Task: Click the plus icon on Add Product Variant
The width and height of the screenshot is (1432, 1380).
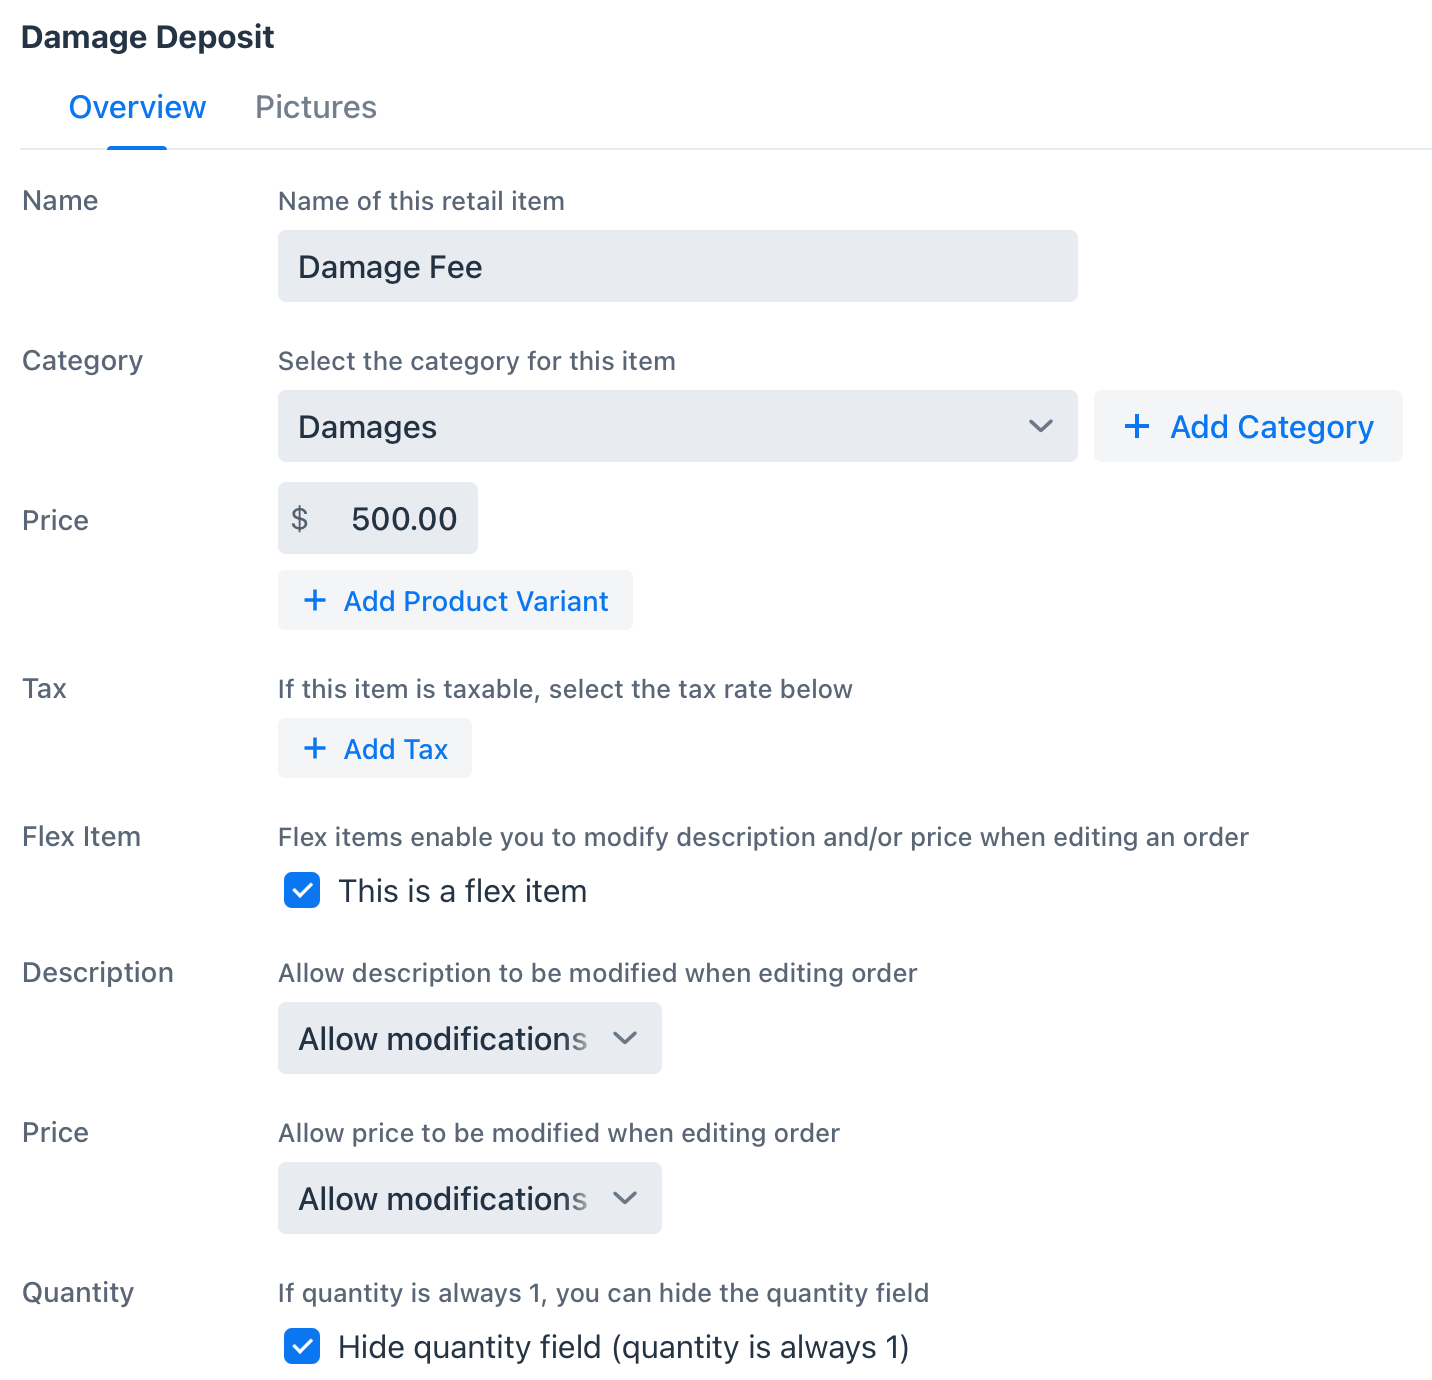Action: (x=315, y=600)
